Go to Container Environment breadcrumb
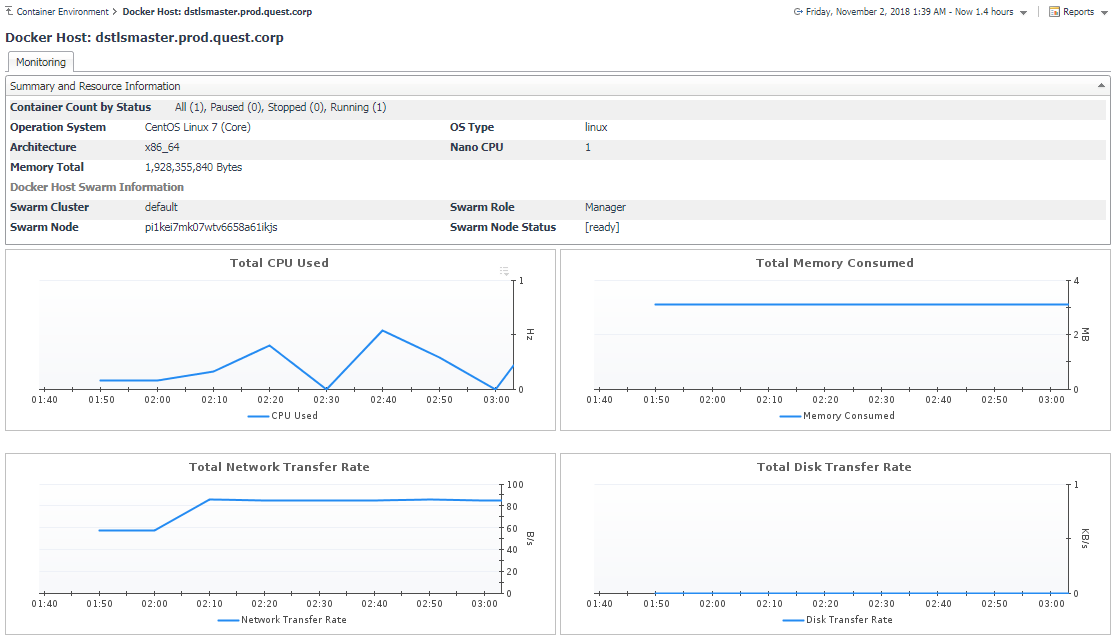Viewport: 1115px width, 639px height. [63, 11]
